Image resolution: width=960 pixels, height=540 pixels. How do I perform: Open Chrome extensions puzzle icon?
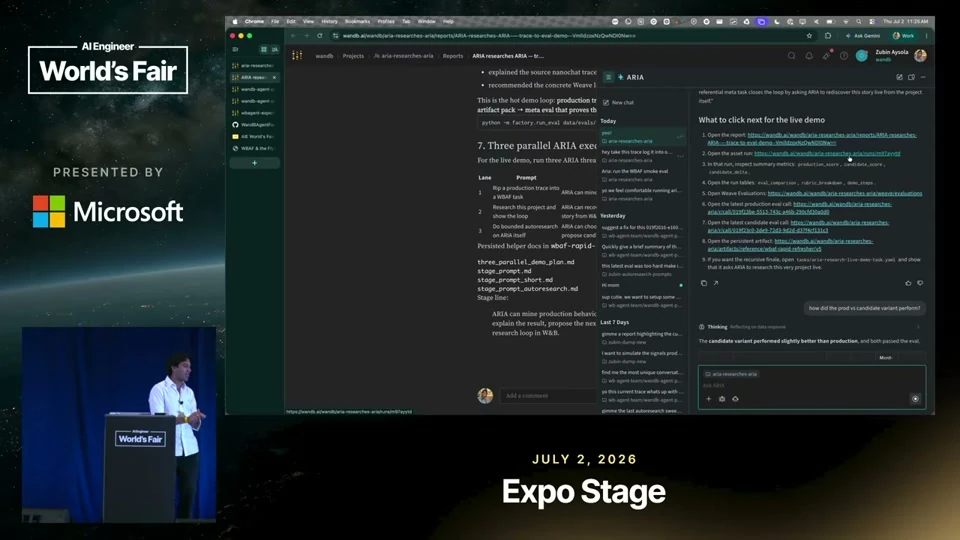(x=828, y=36)
